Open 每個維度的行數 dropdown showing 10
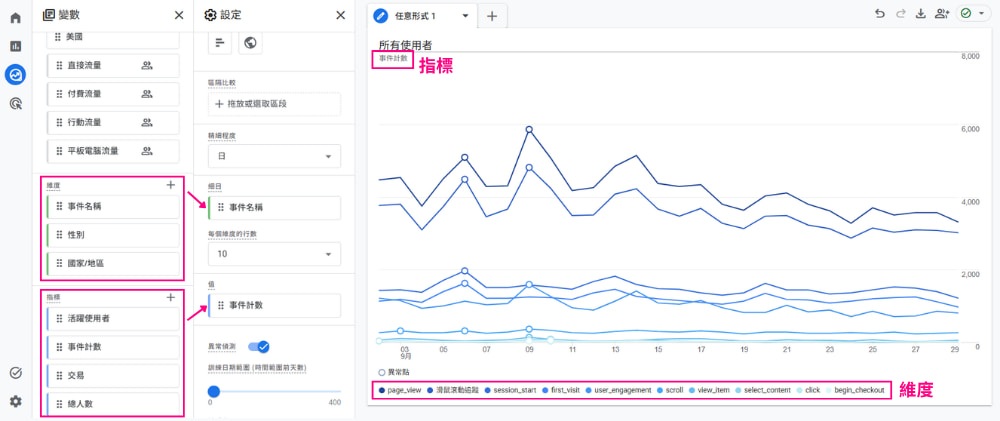The image size is (1000, 421). click(274, 254)
